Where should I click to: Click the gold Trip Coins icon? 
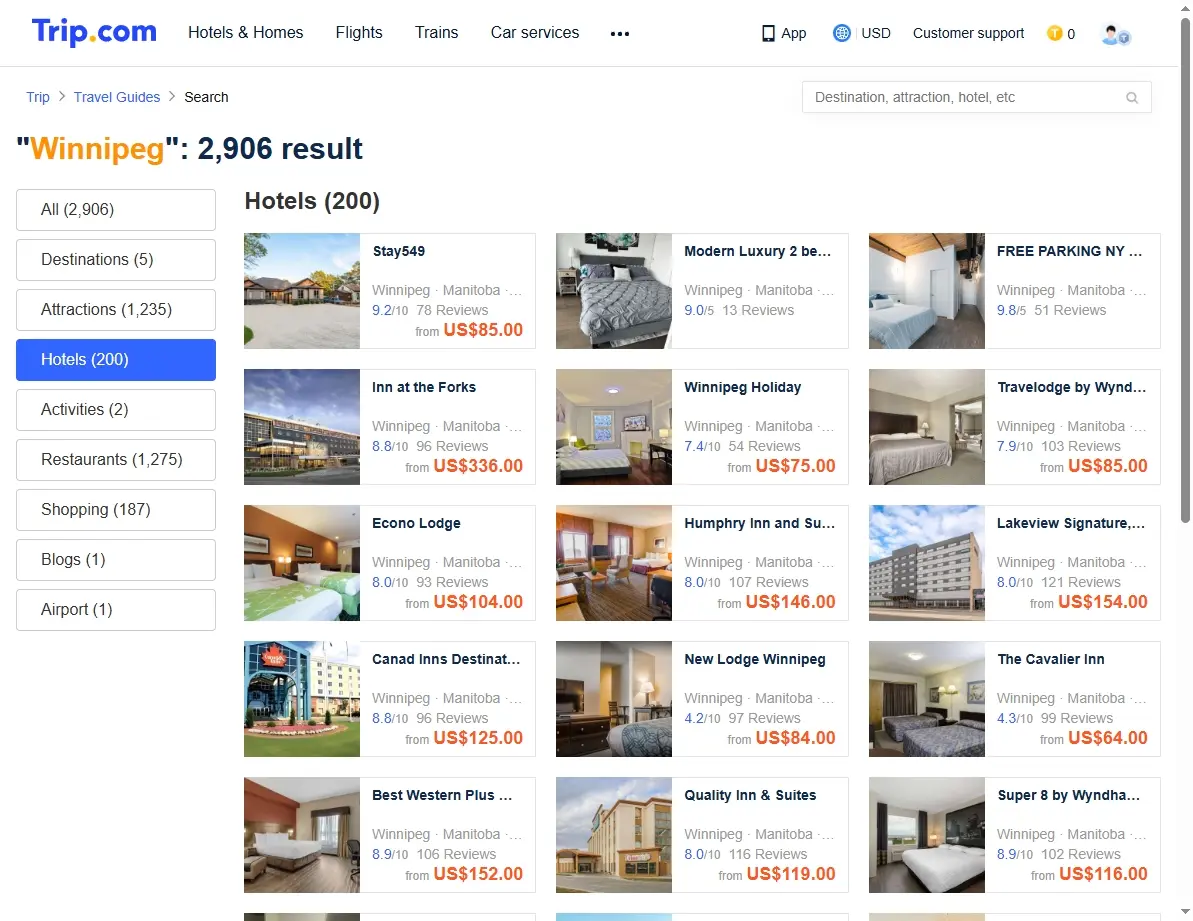click(x=1055, y=33)
